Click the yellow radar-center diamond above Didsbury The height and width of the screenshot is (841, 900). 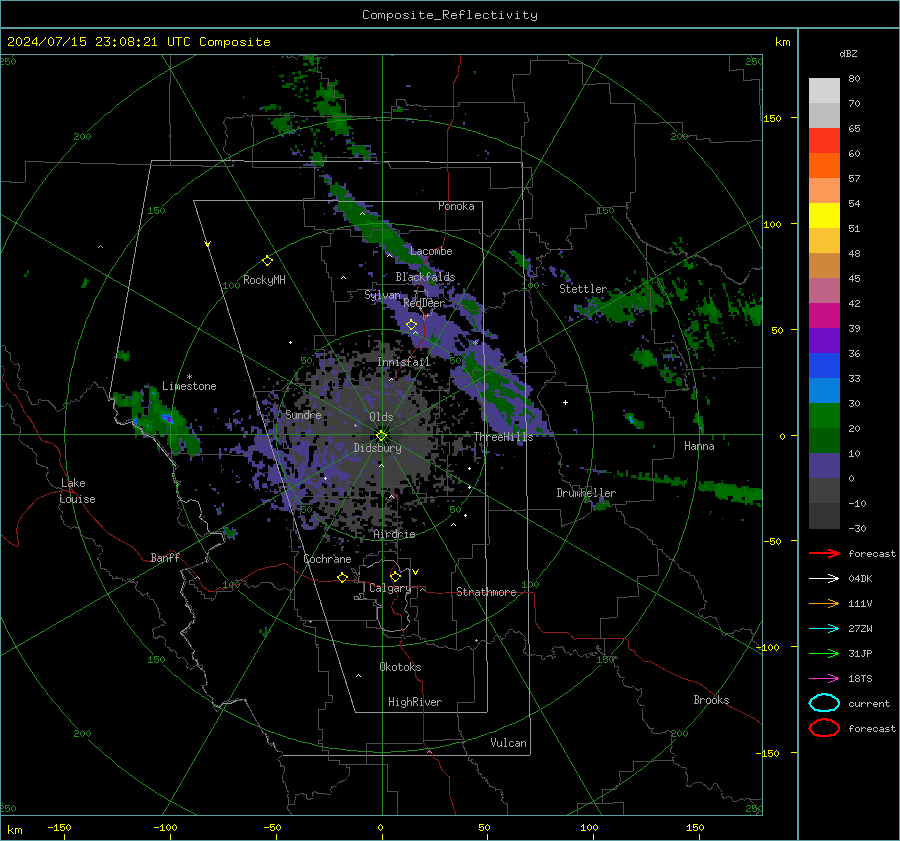tap(381, 435)
